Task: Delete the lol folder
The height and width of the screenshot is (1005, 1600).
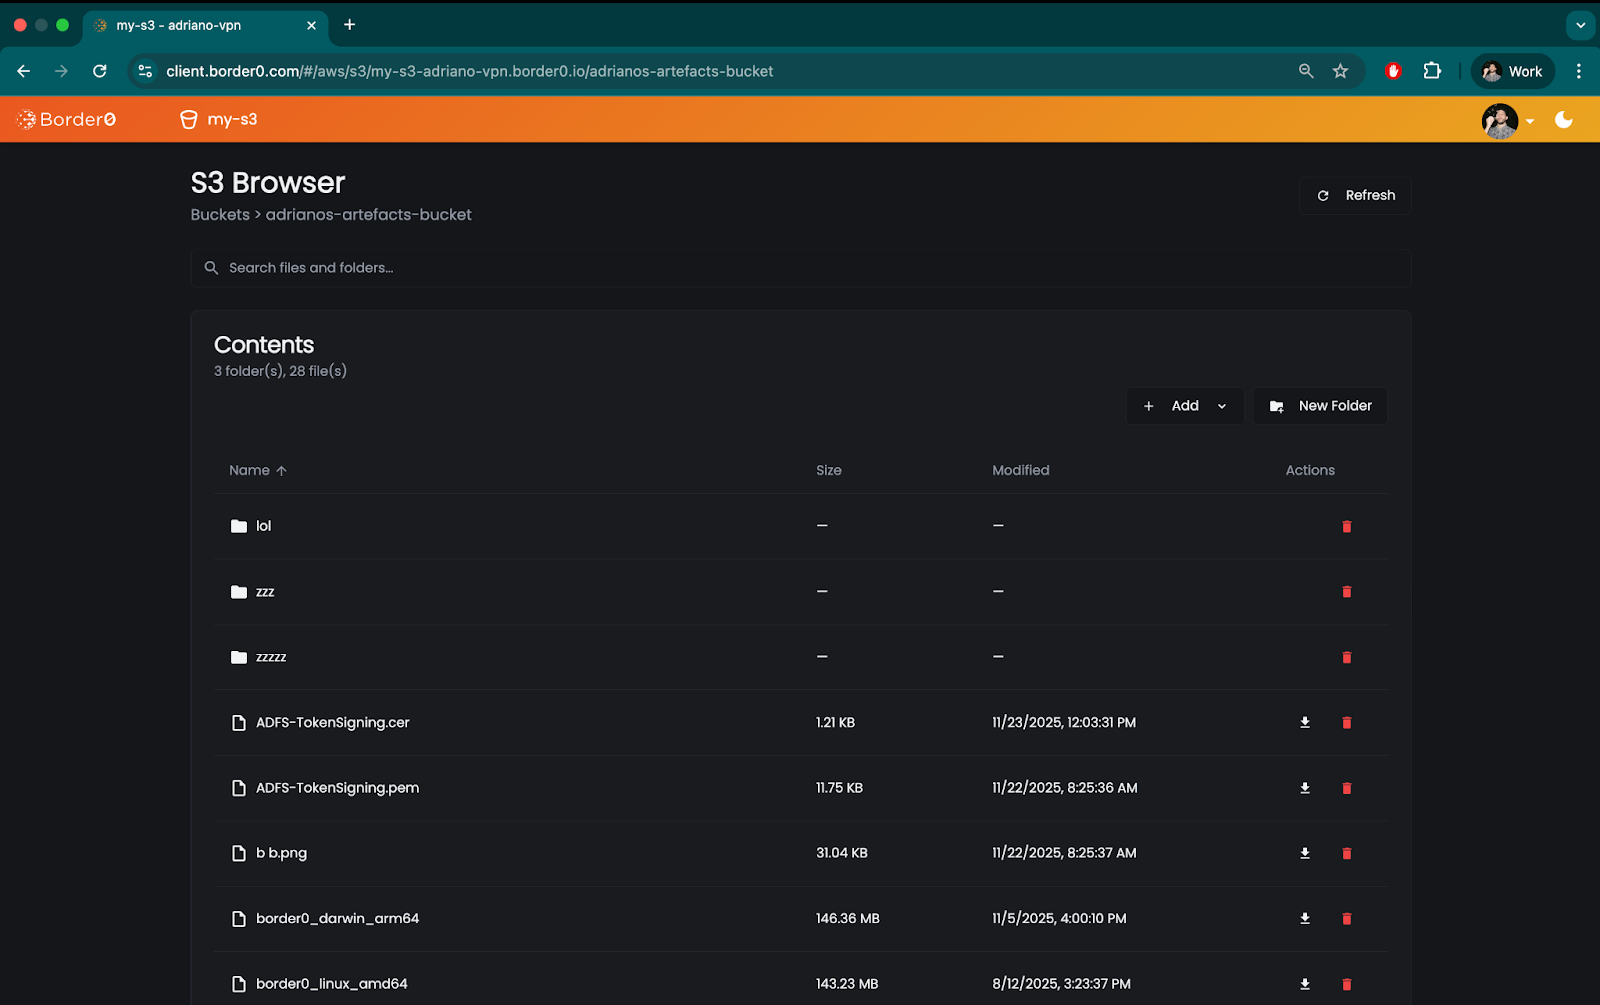Action: [1346, 526]
